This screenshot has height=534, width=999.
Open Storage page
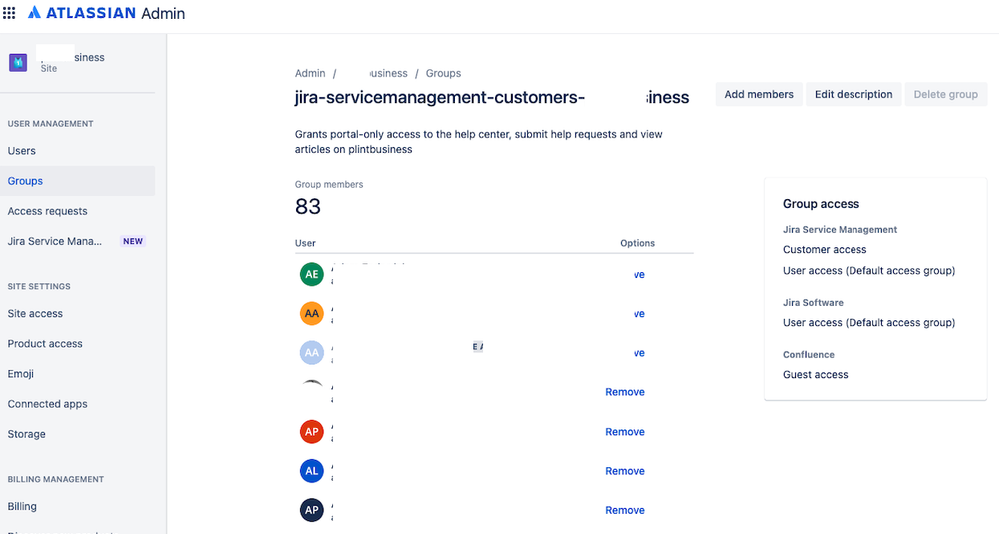(77, 434)
